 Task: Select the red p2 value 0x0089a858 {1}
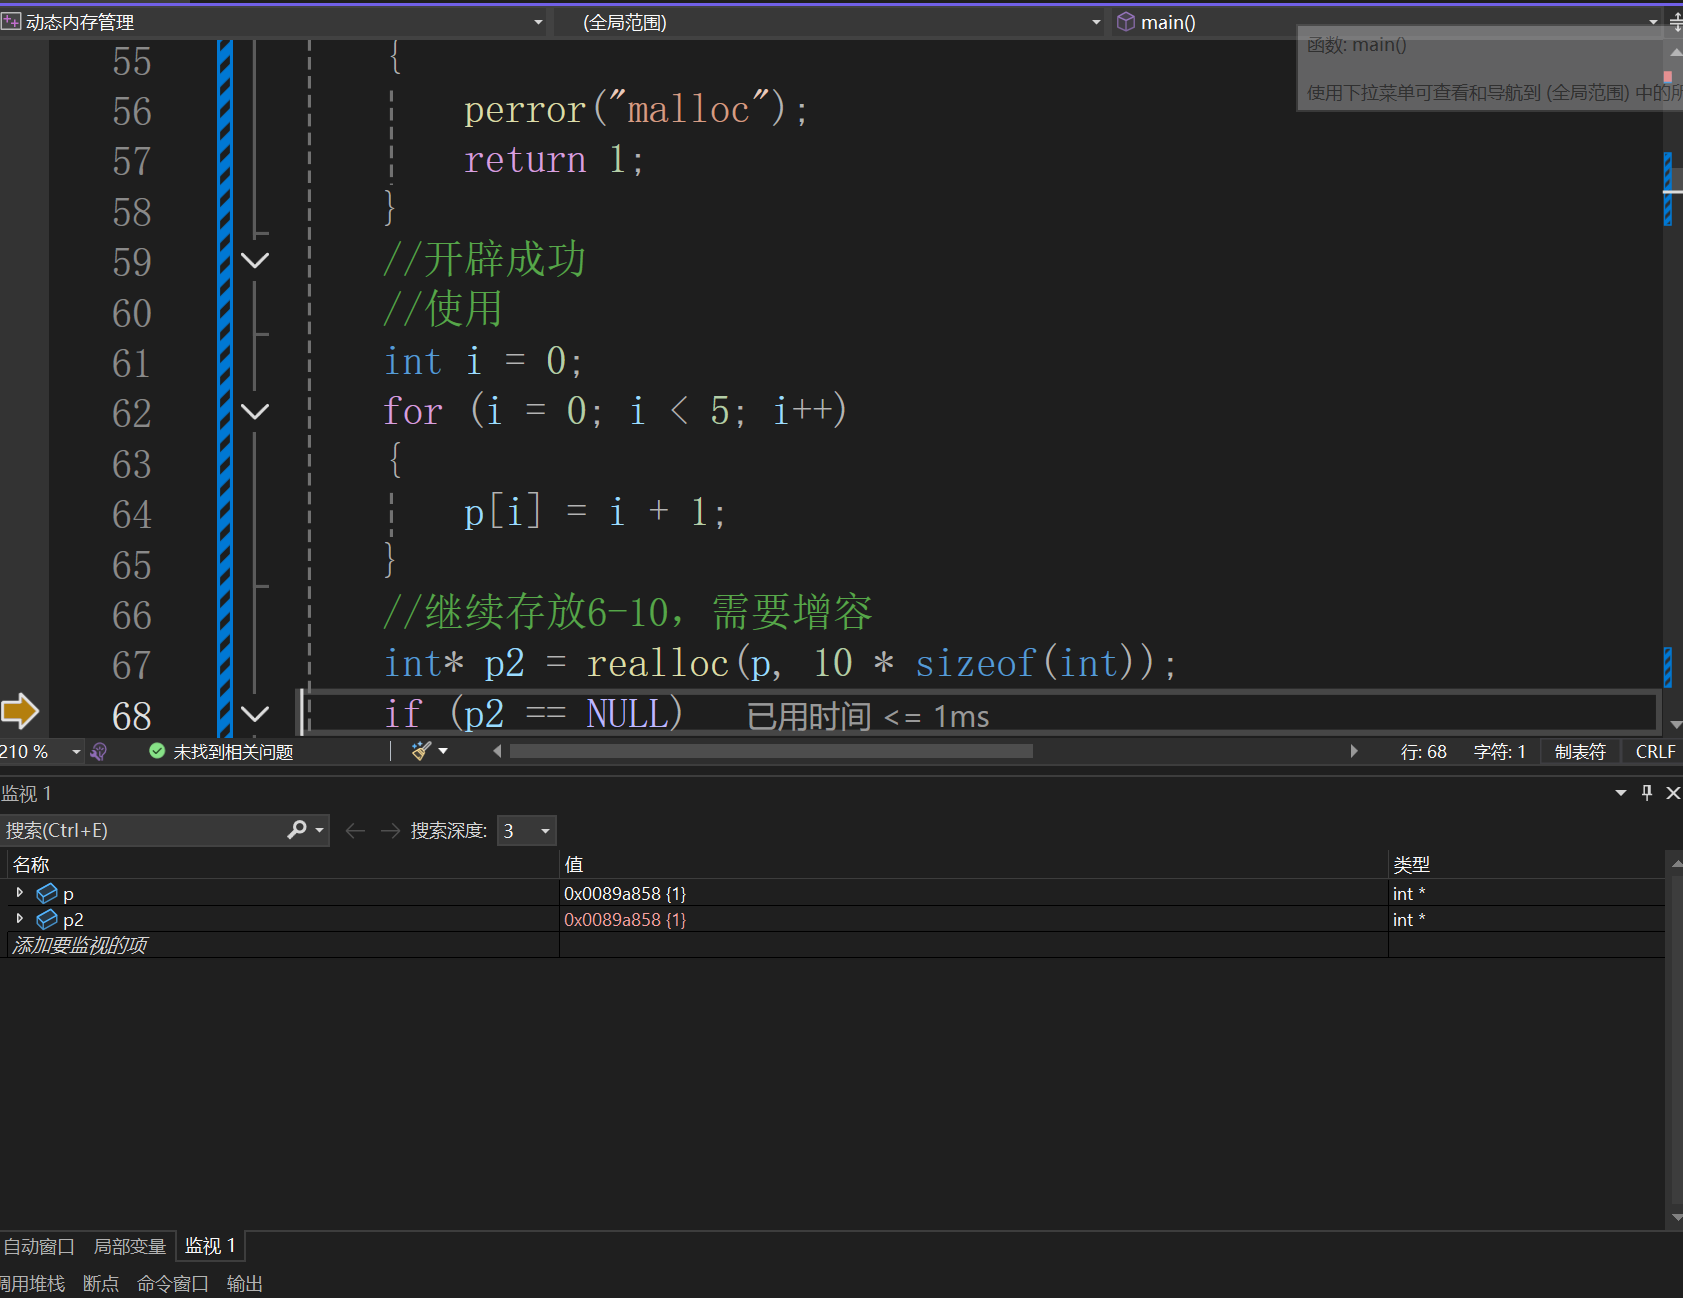(625, 919)
